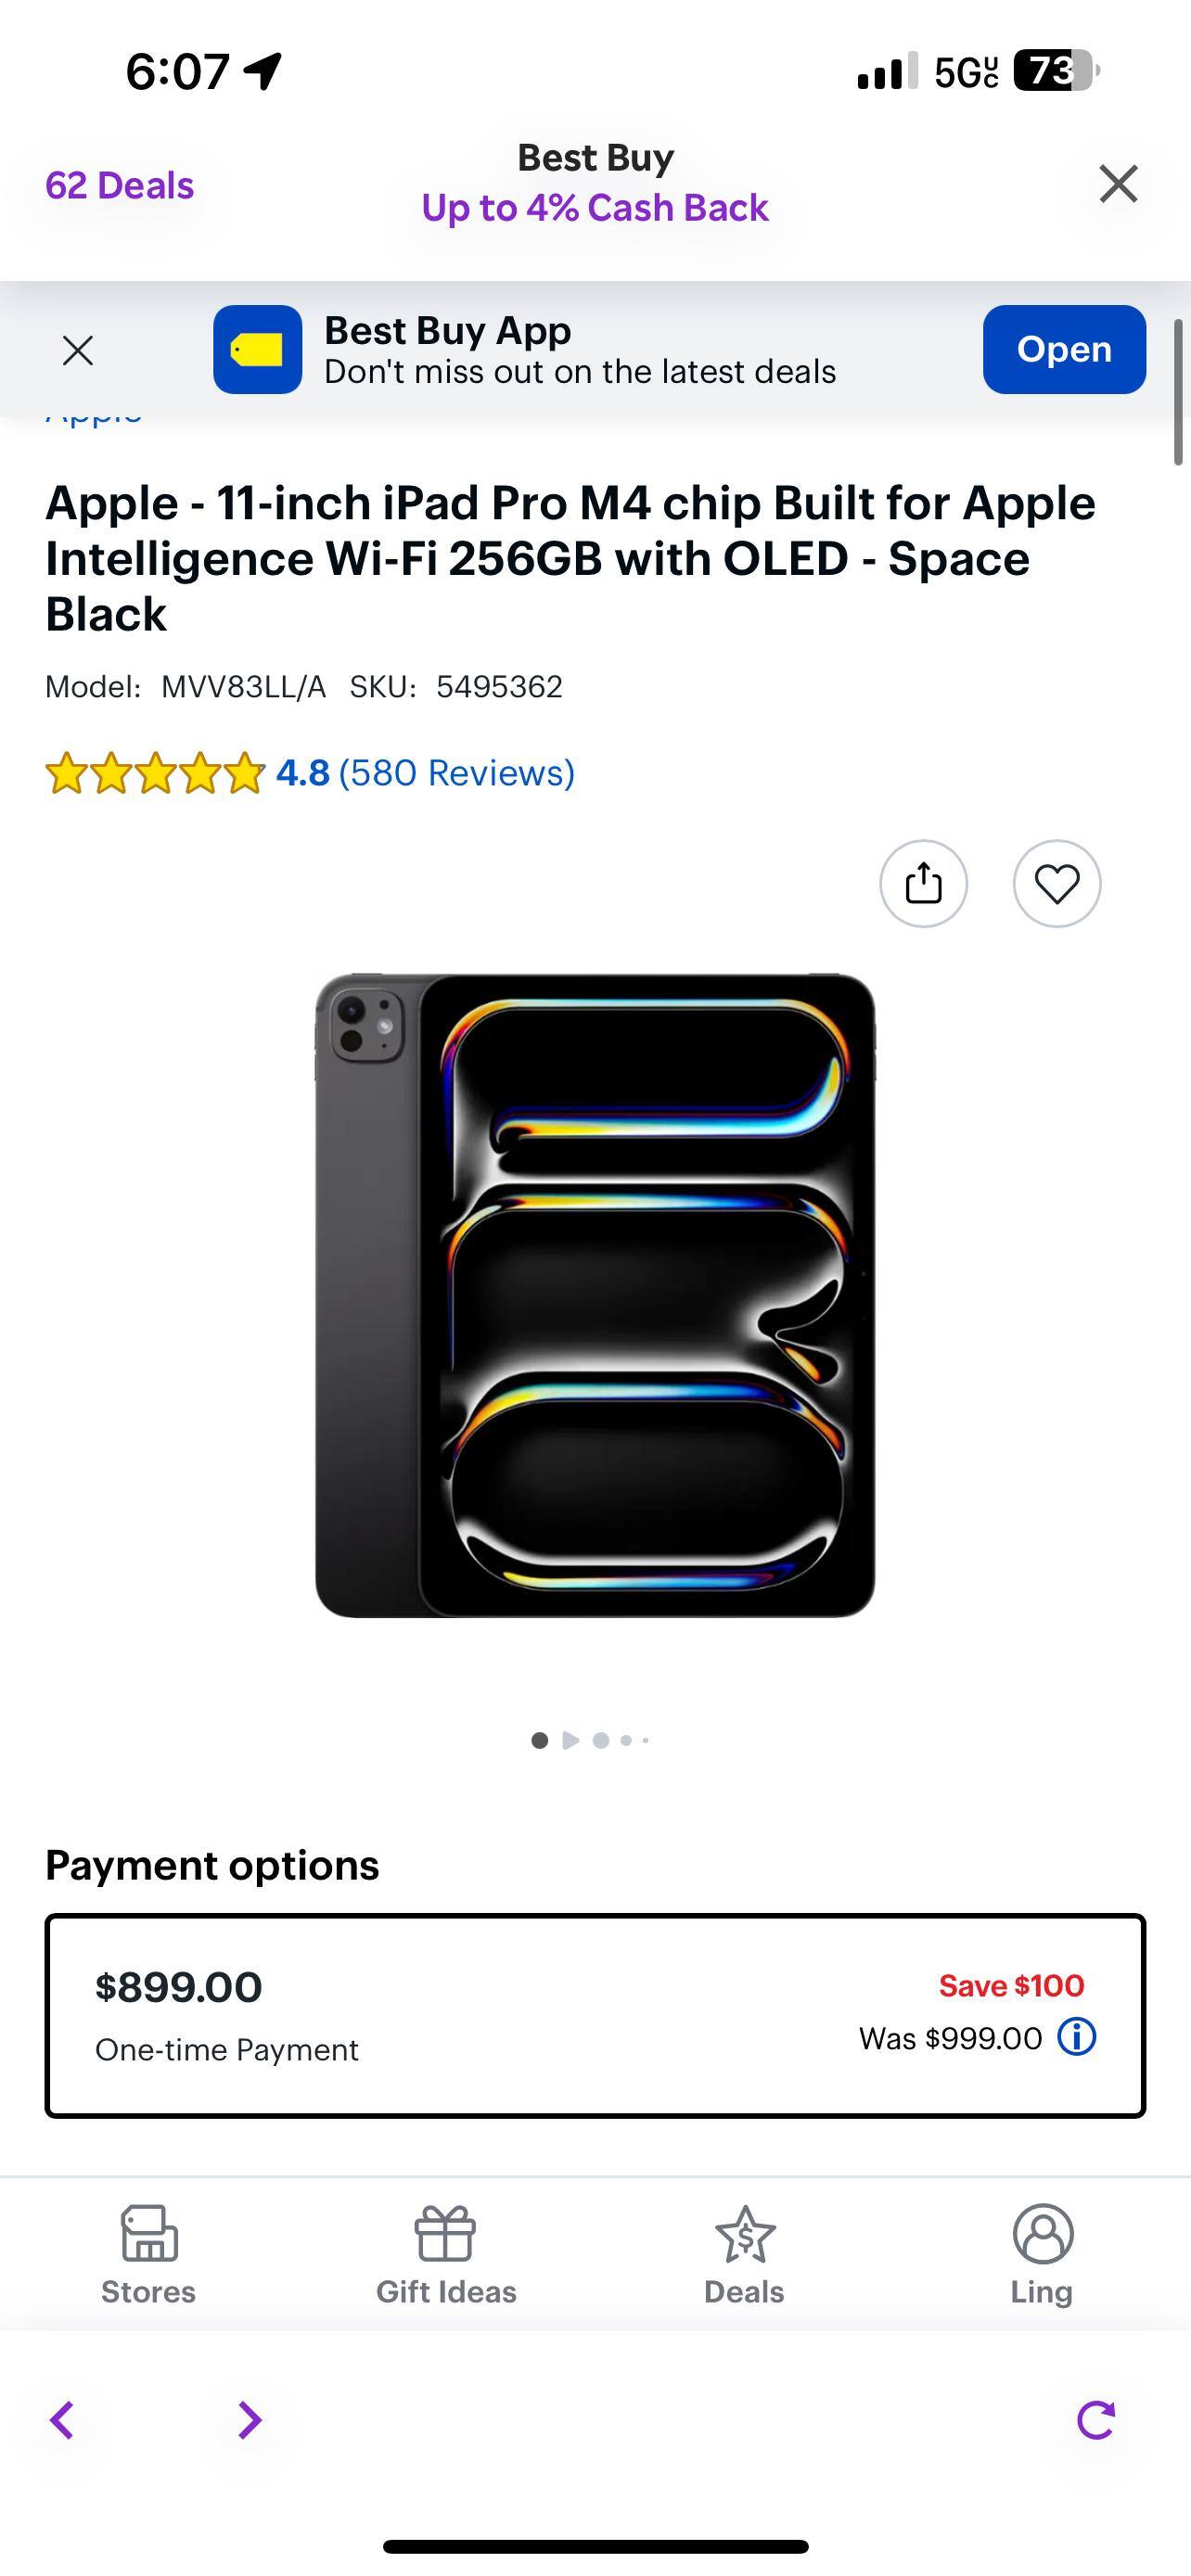
Task: Open the price info icon beside Was $999.00
Action: coord(1076,2037)
